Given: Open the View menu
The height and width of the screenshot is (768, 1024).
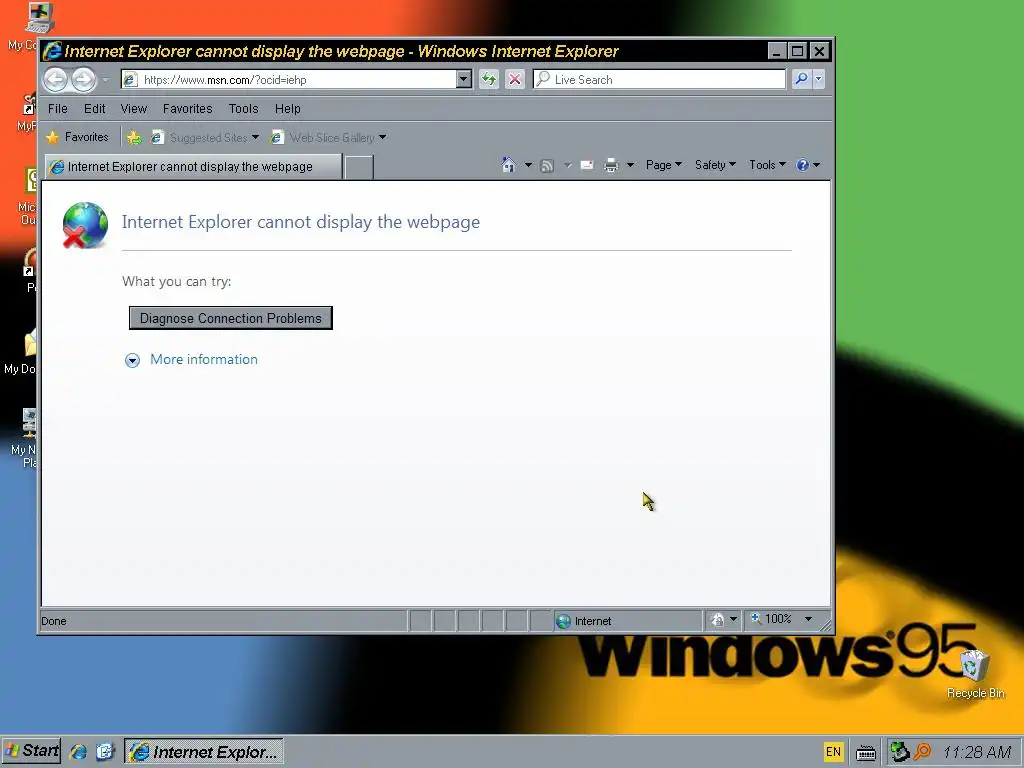Looking at the screenshot, I should pos(133,109).
